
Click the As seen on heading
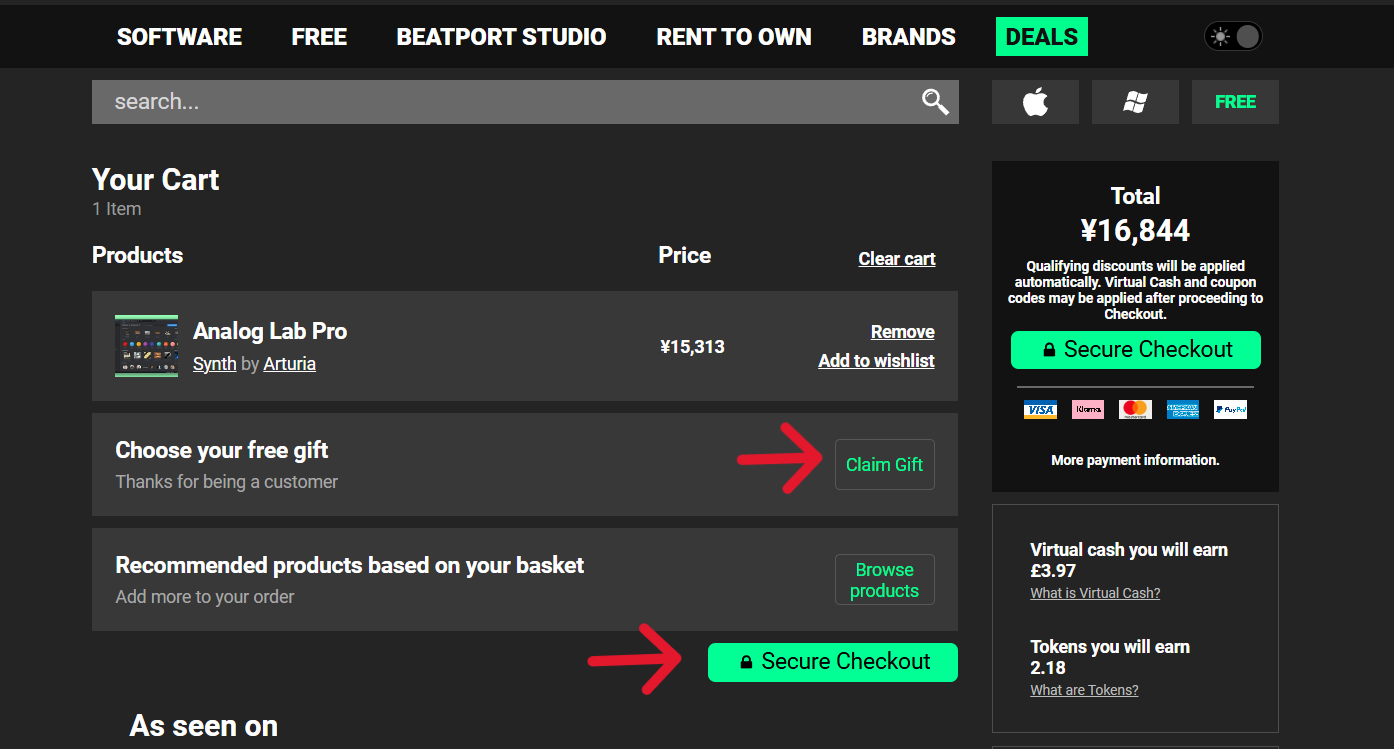[204, 726]
